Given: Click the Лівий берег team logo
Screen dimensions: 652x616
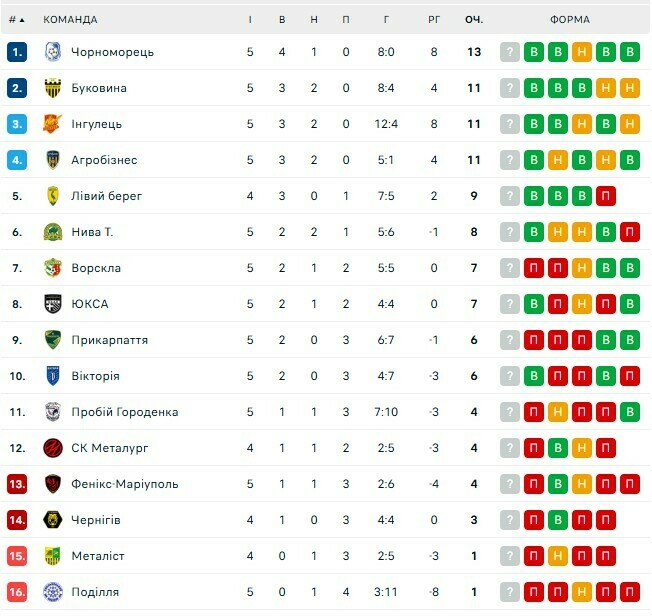Looking at the screenshot, I should tap(53, 196).
